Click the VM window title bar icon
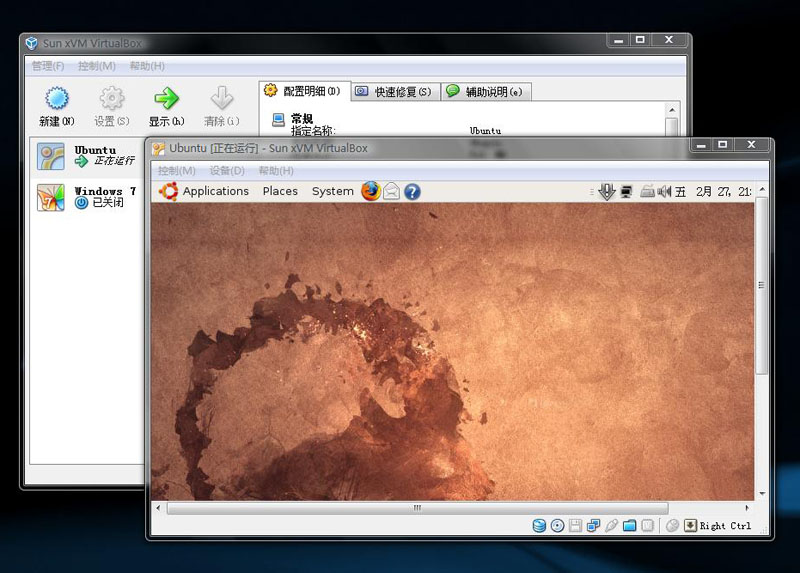This screenshot has width=800, height=573. pos(159,148)
